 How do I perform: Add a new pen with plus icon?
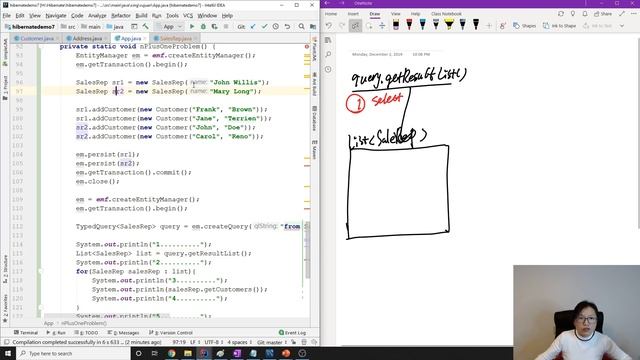point(489,26)
